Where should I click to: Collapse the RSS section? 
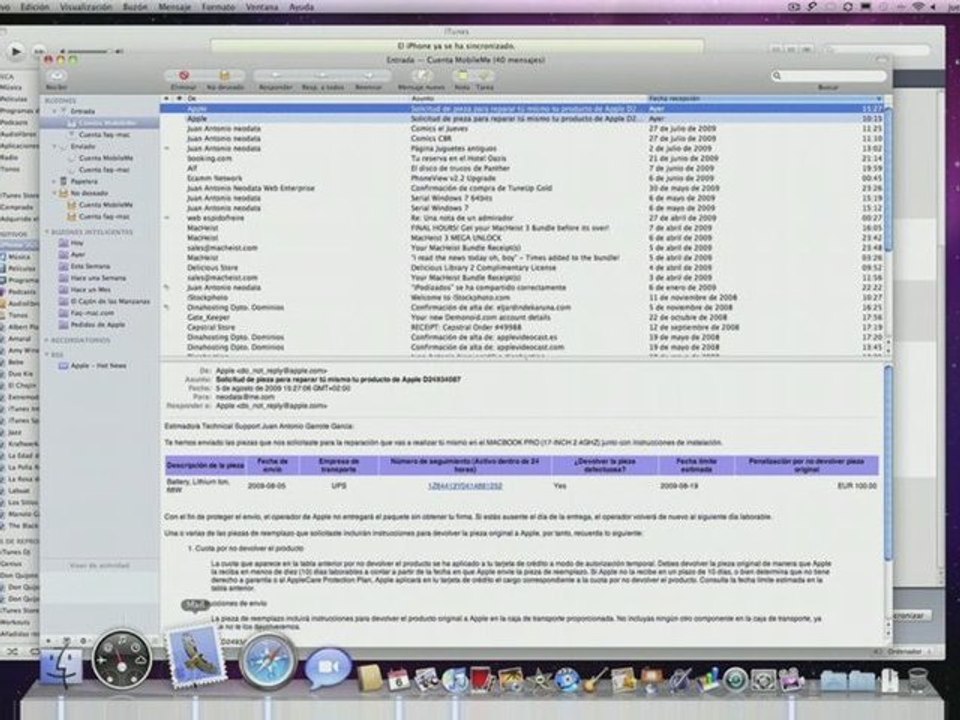coord(47,354)
